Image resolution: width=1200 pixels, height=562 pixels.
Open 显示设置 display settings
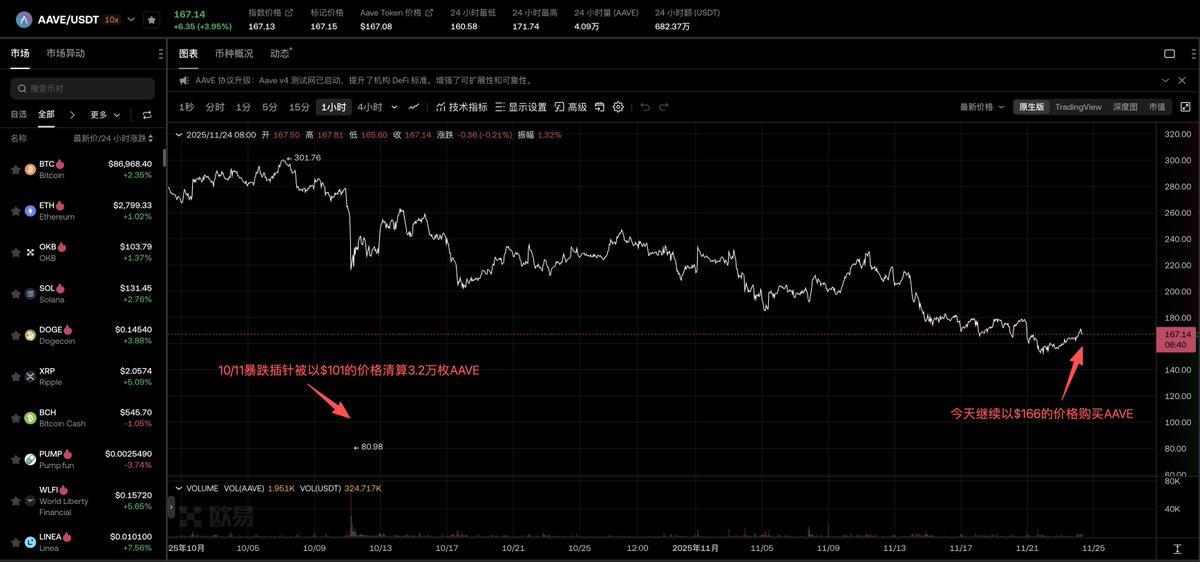click(x=521, y=107)
